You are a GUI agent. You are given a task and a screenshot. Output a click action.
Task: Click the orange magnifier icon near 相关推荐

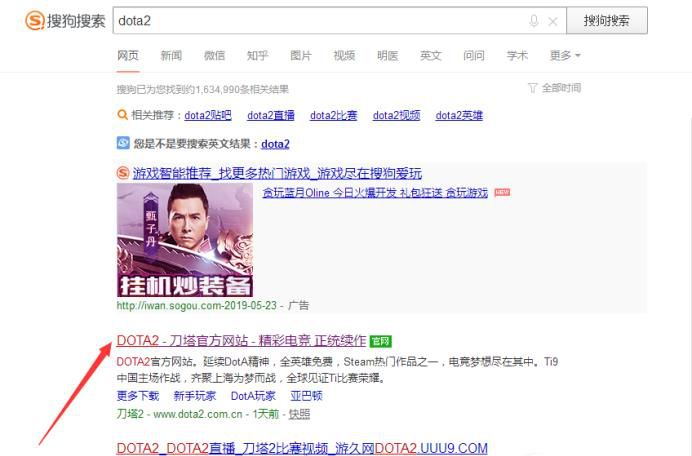(122, 115)
